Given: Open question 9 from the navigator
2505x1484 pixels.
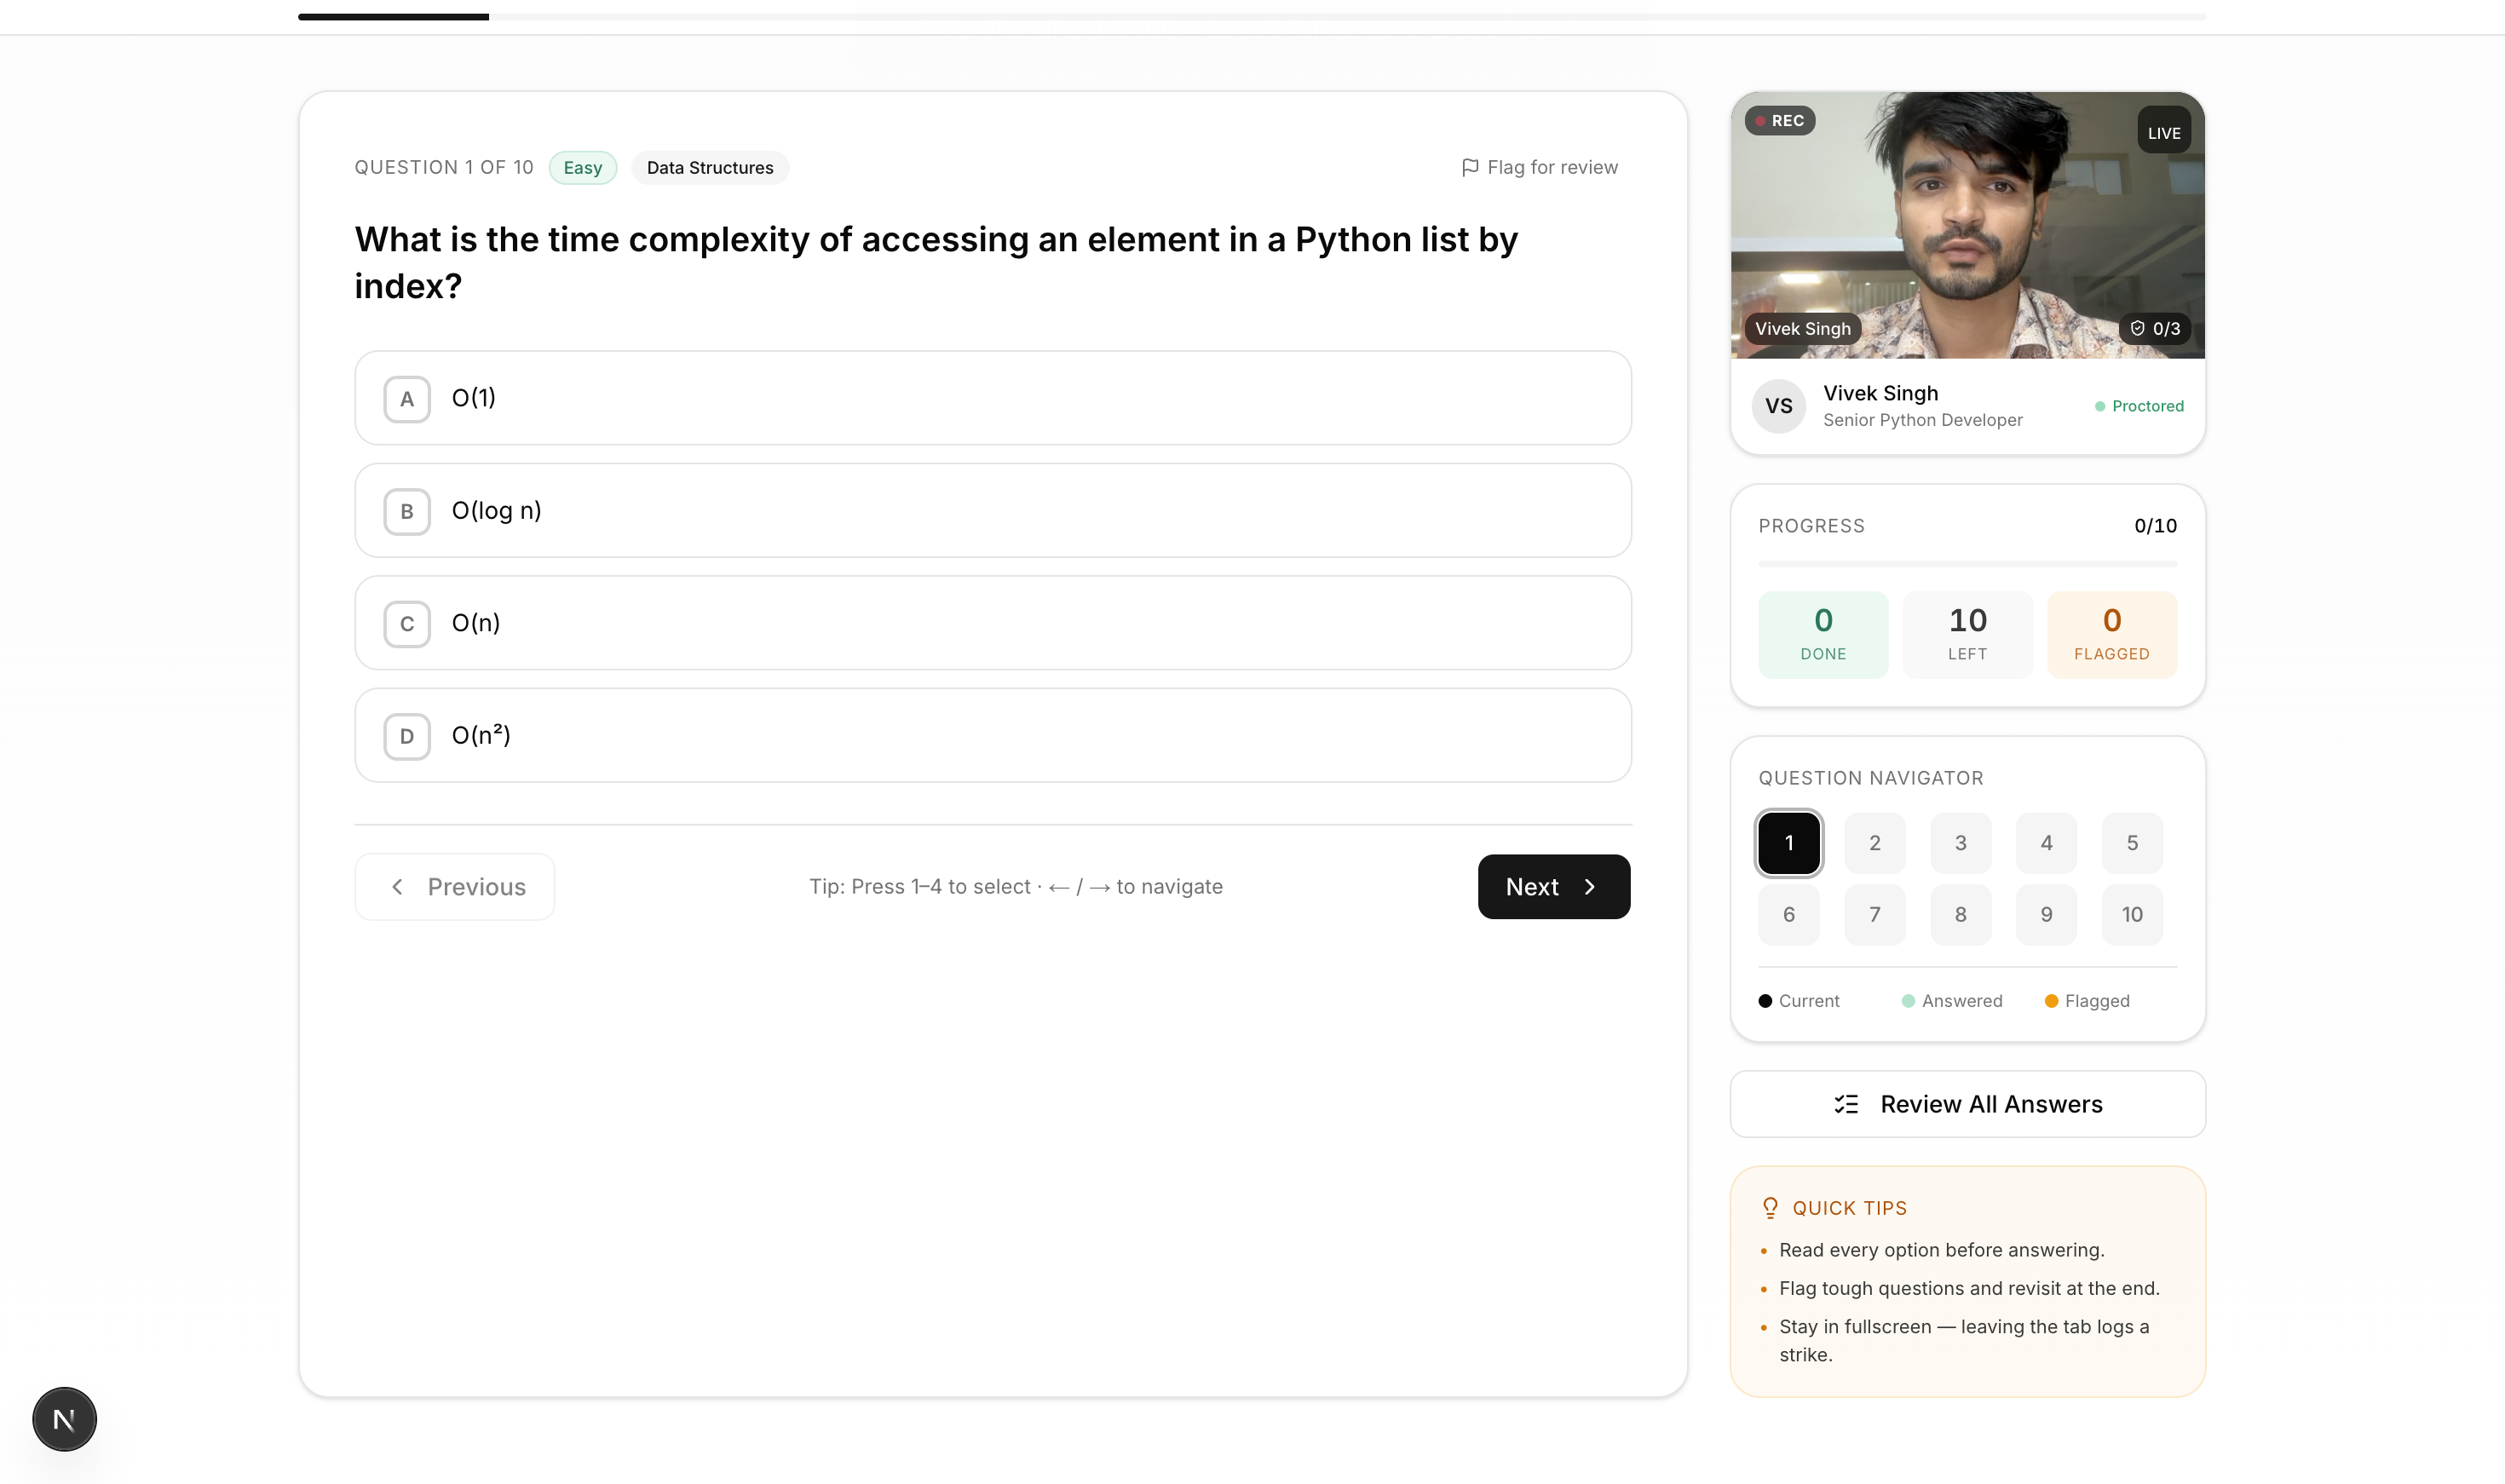Looking at the screenshot, I should (2046, 914).
